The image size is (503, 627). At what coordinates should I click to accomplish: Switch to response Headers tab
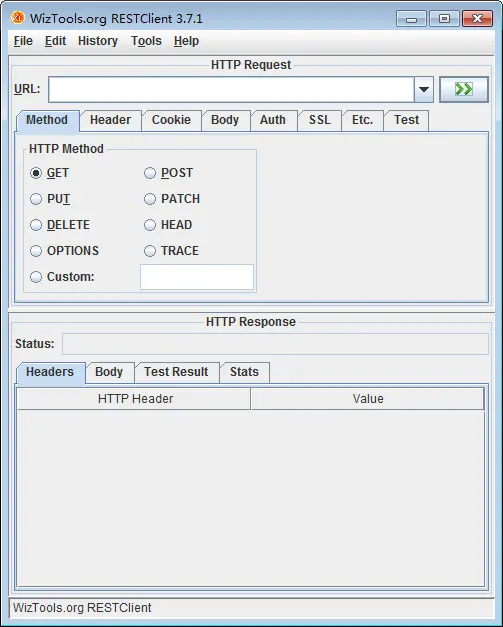coord(50,372)
